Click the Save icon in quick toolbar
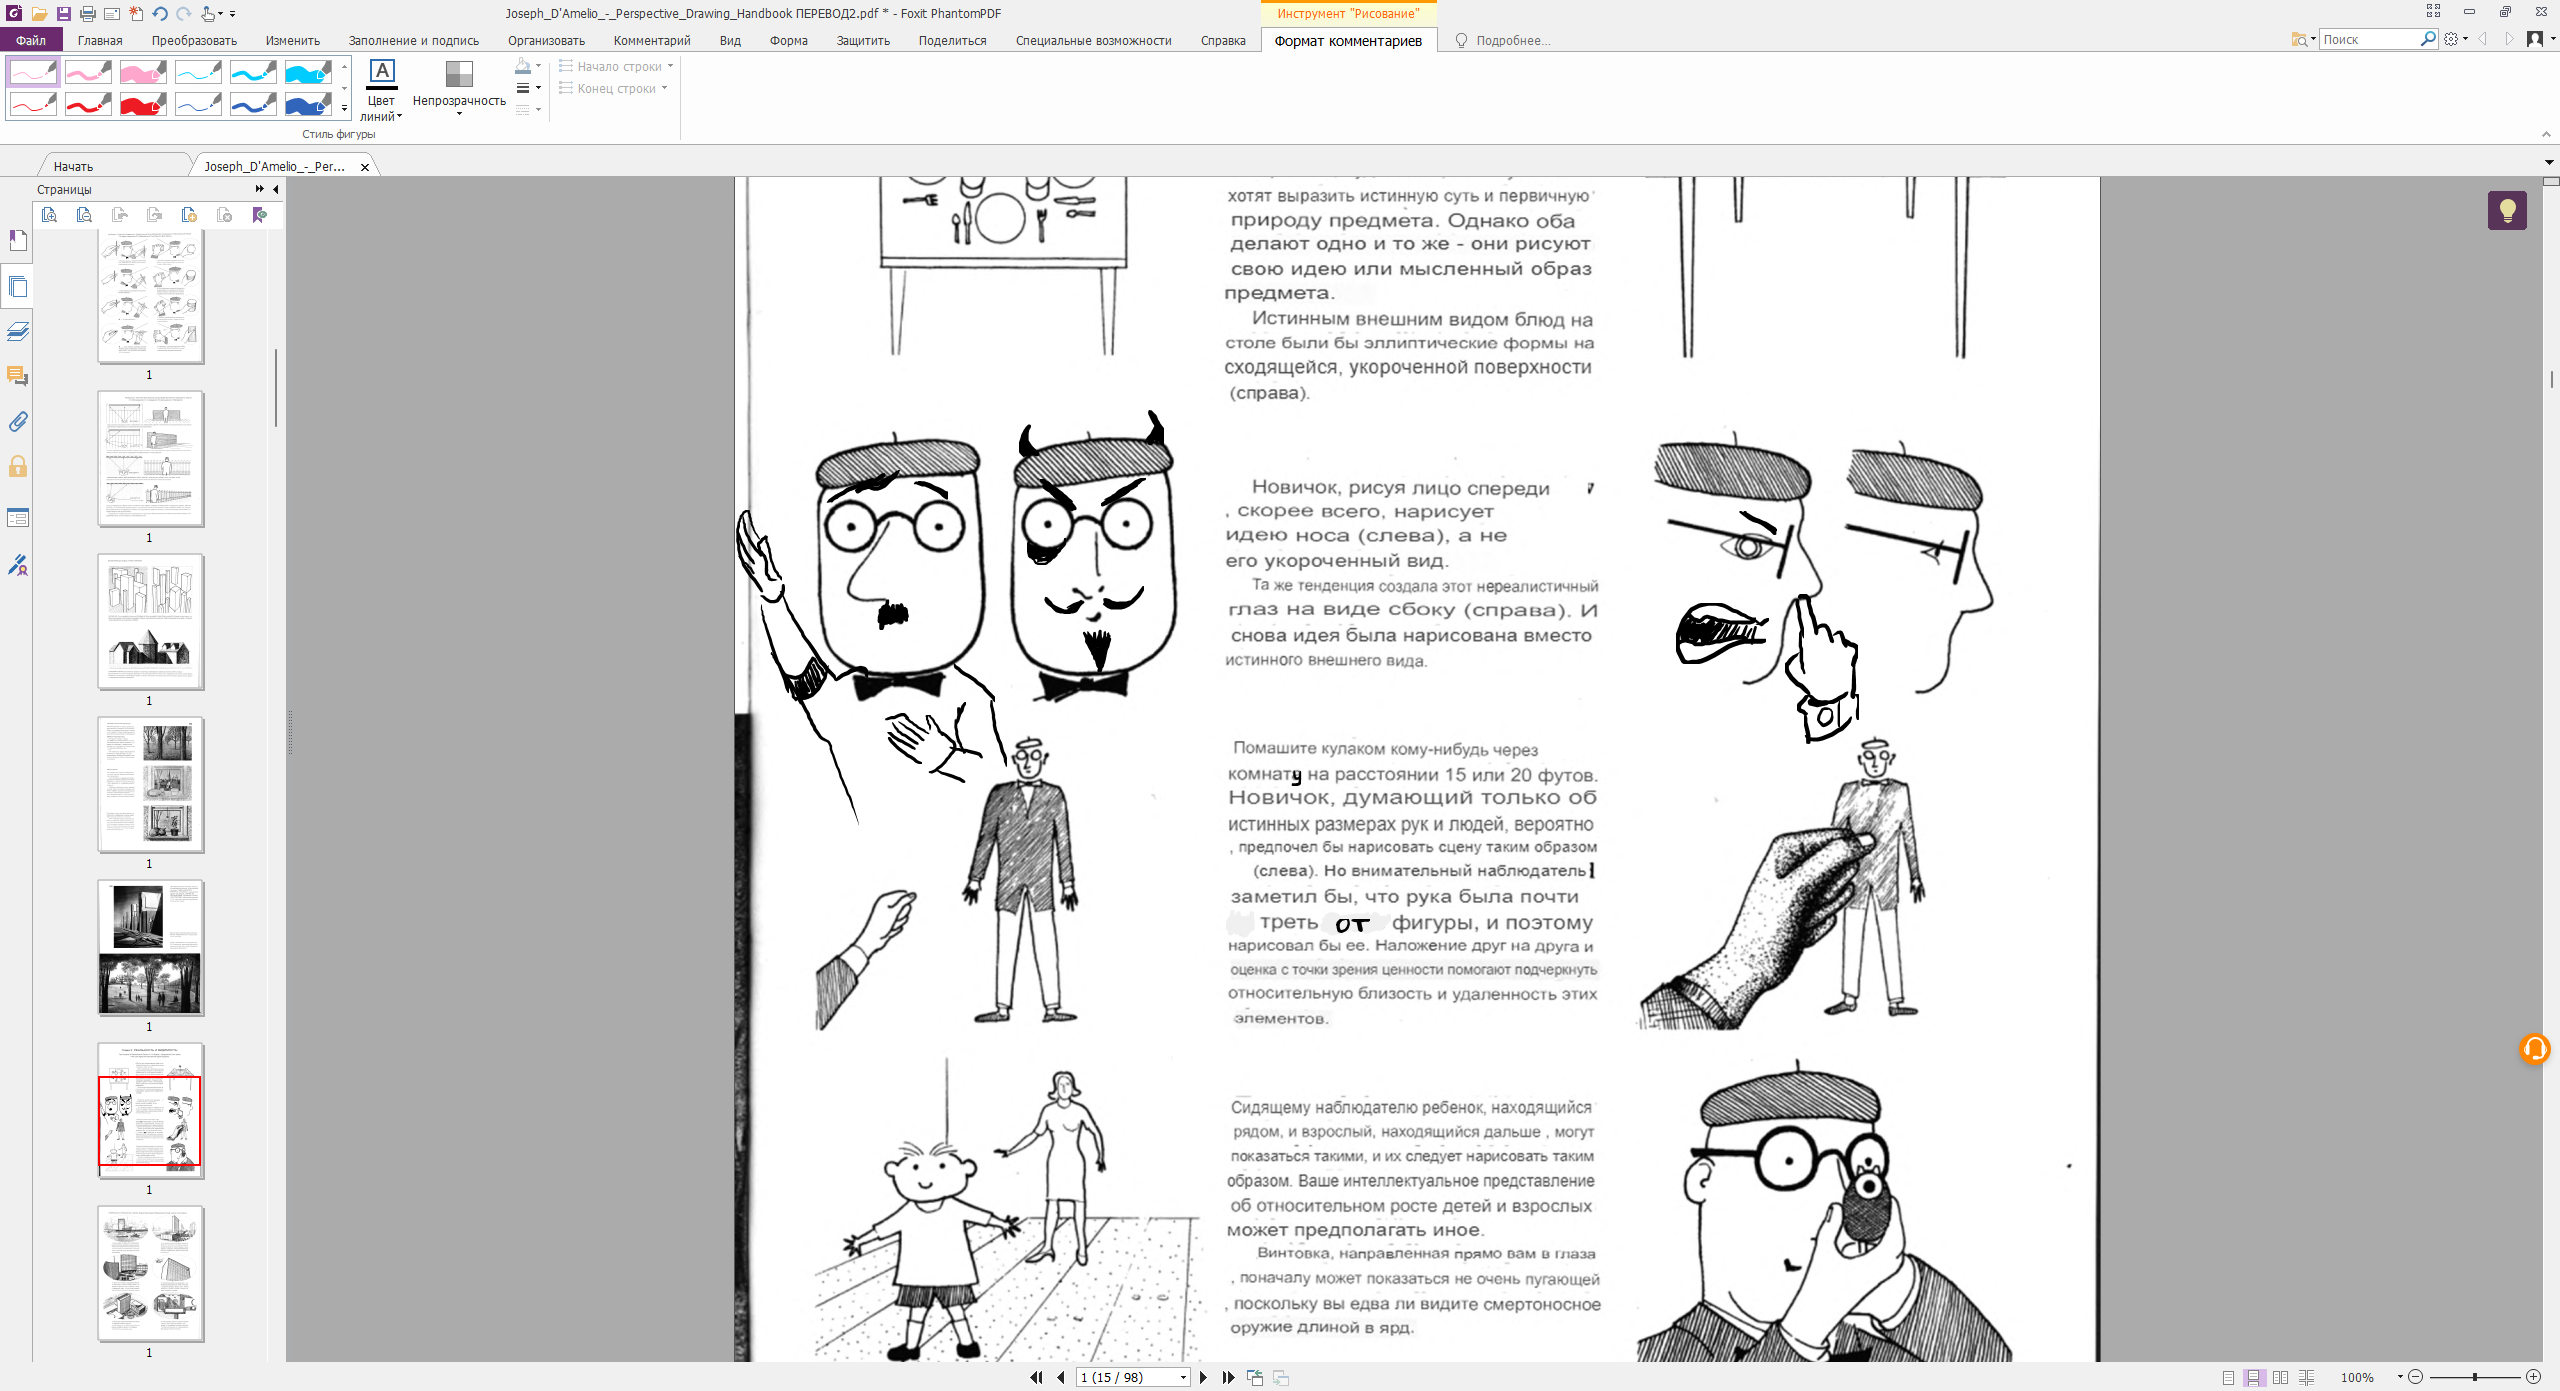 pyautogui.click(x=63, y=13)
